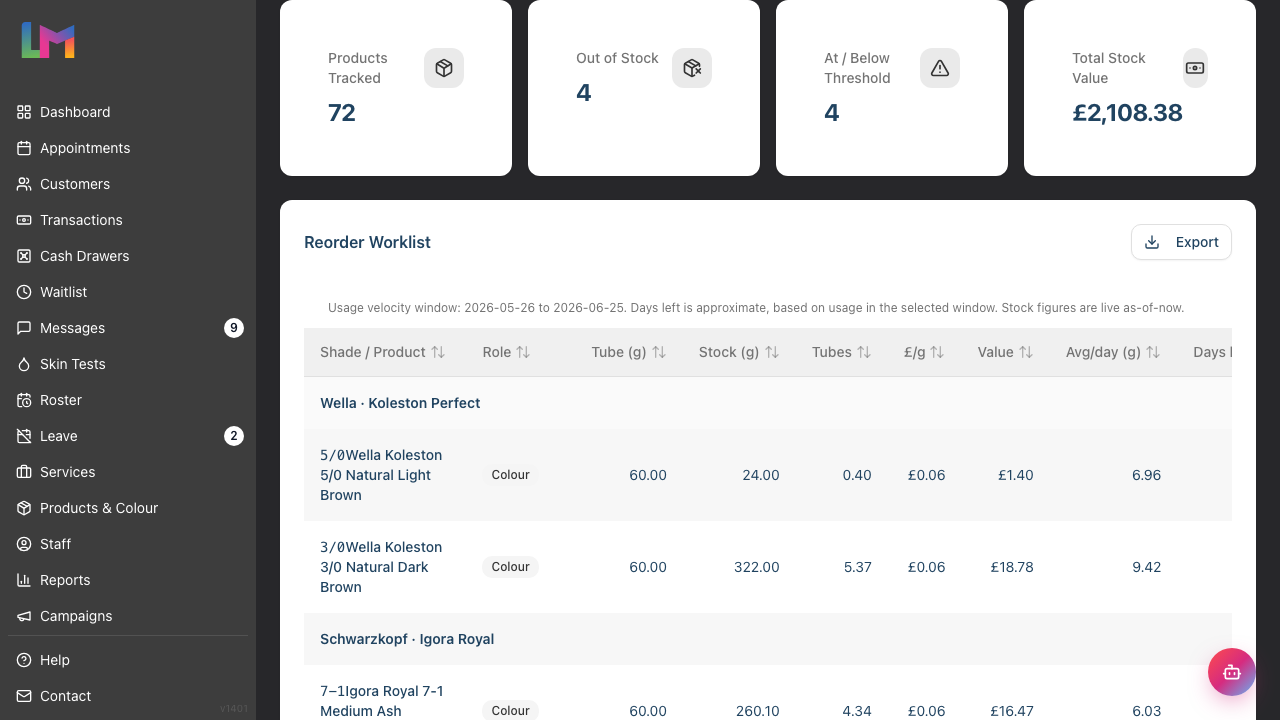Click the Staff user circle icon

(24, 544)
